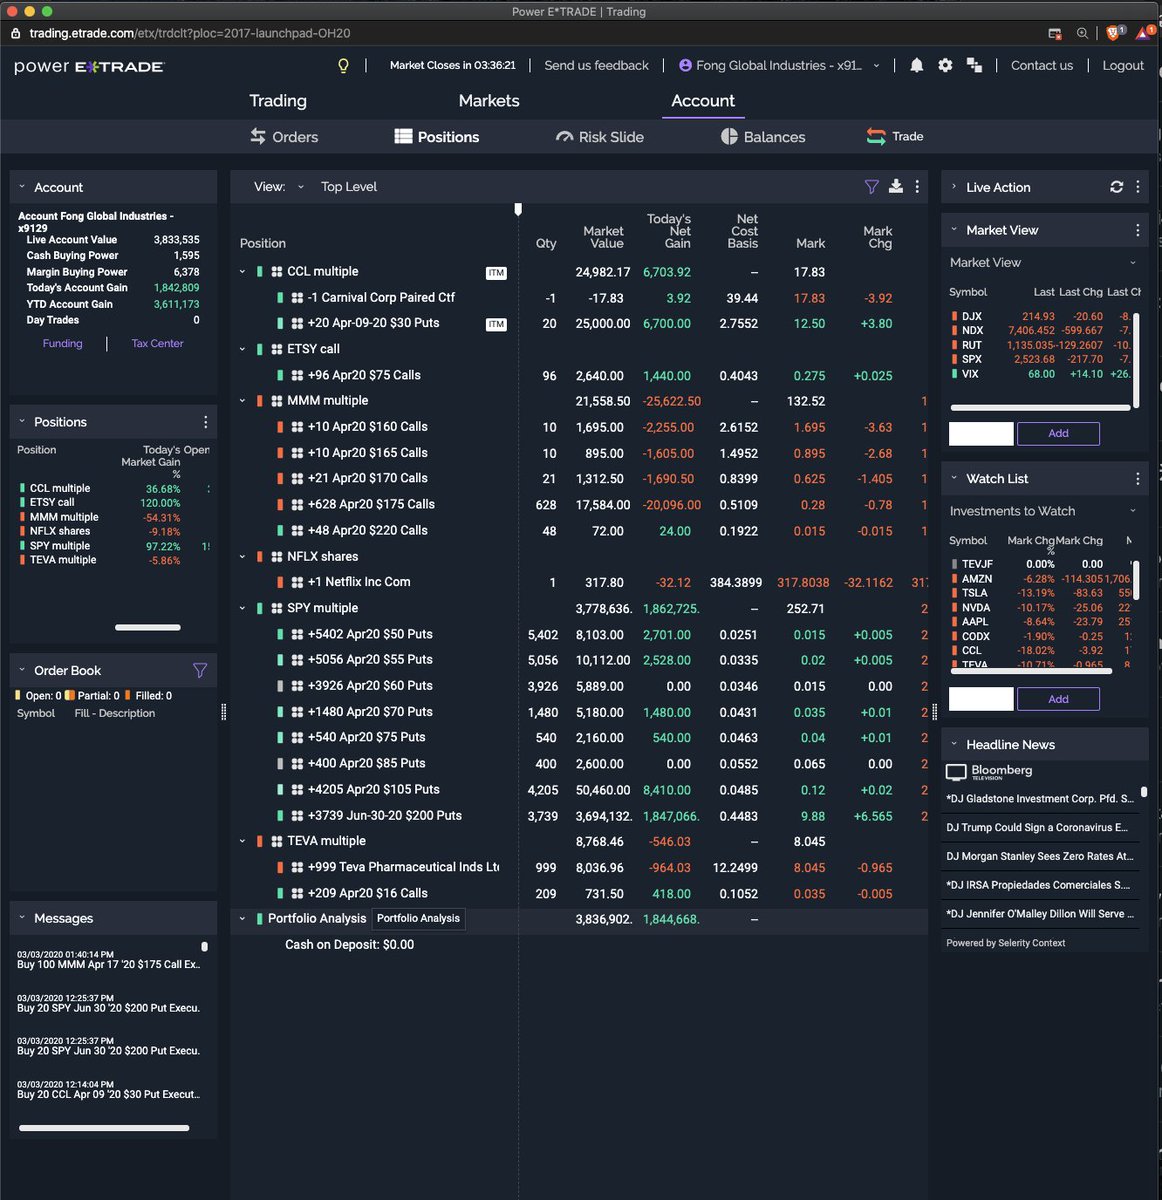Collapse the Order Book panel
The image size is (1162, 1200).
click(22, 670)
